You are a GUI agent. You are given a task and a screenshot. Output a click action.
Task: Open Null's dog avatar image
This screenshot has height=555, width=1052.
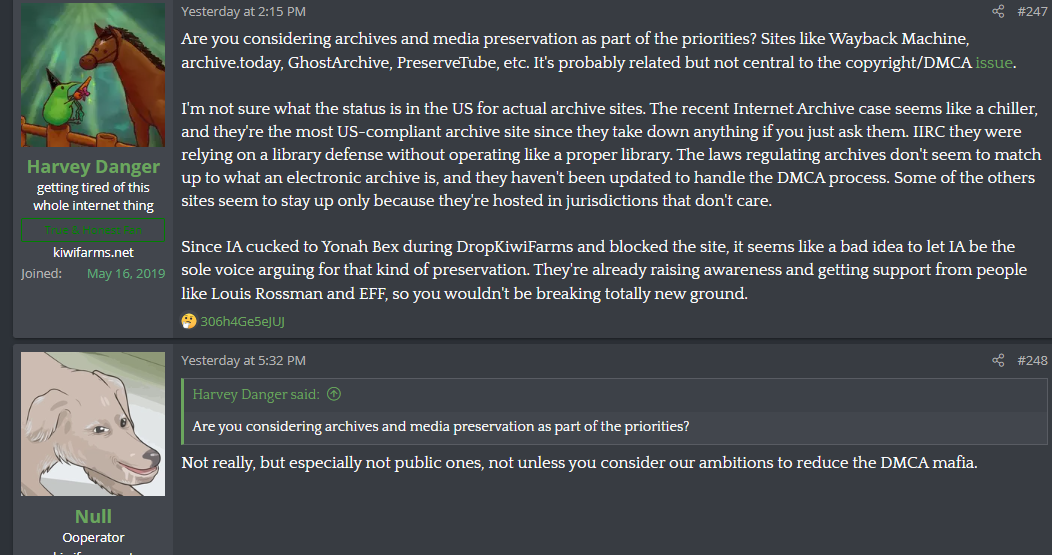[94, 423]
